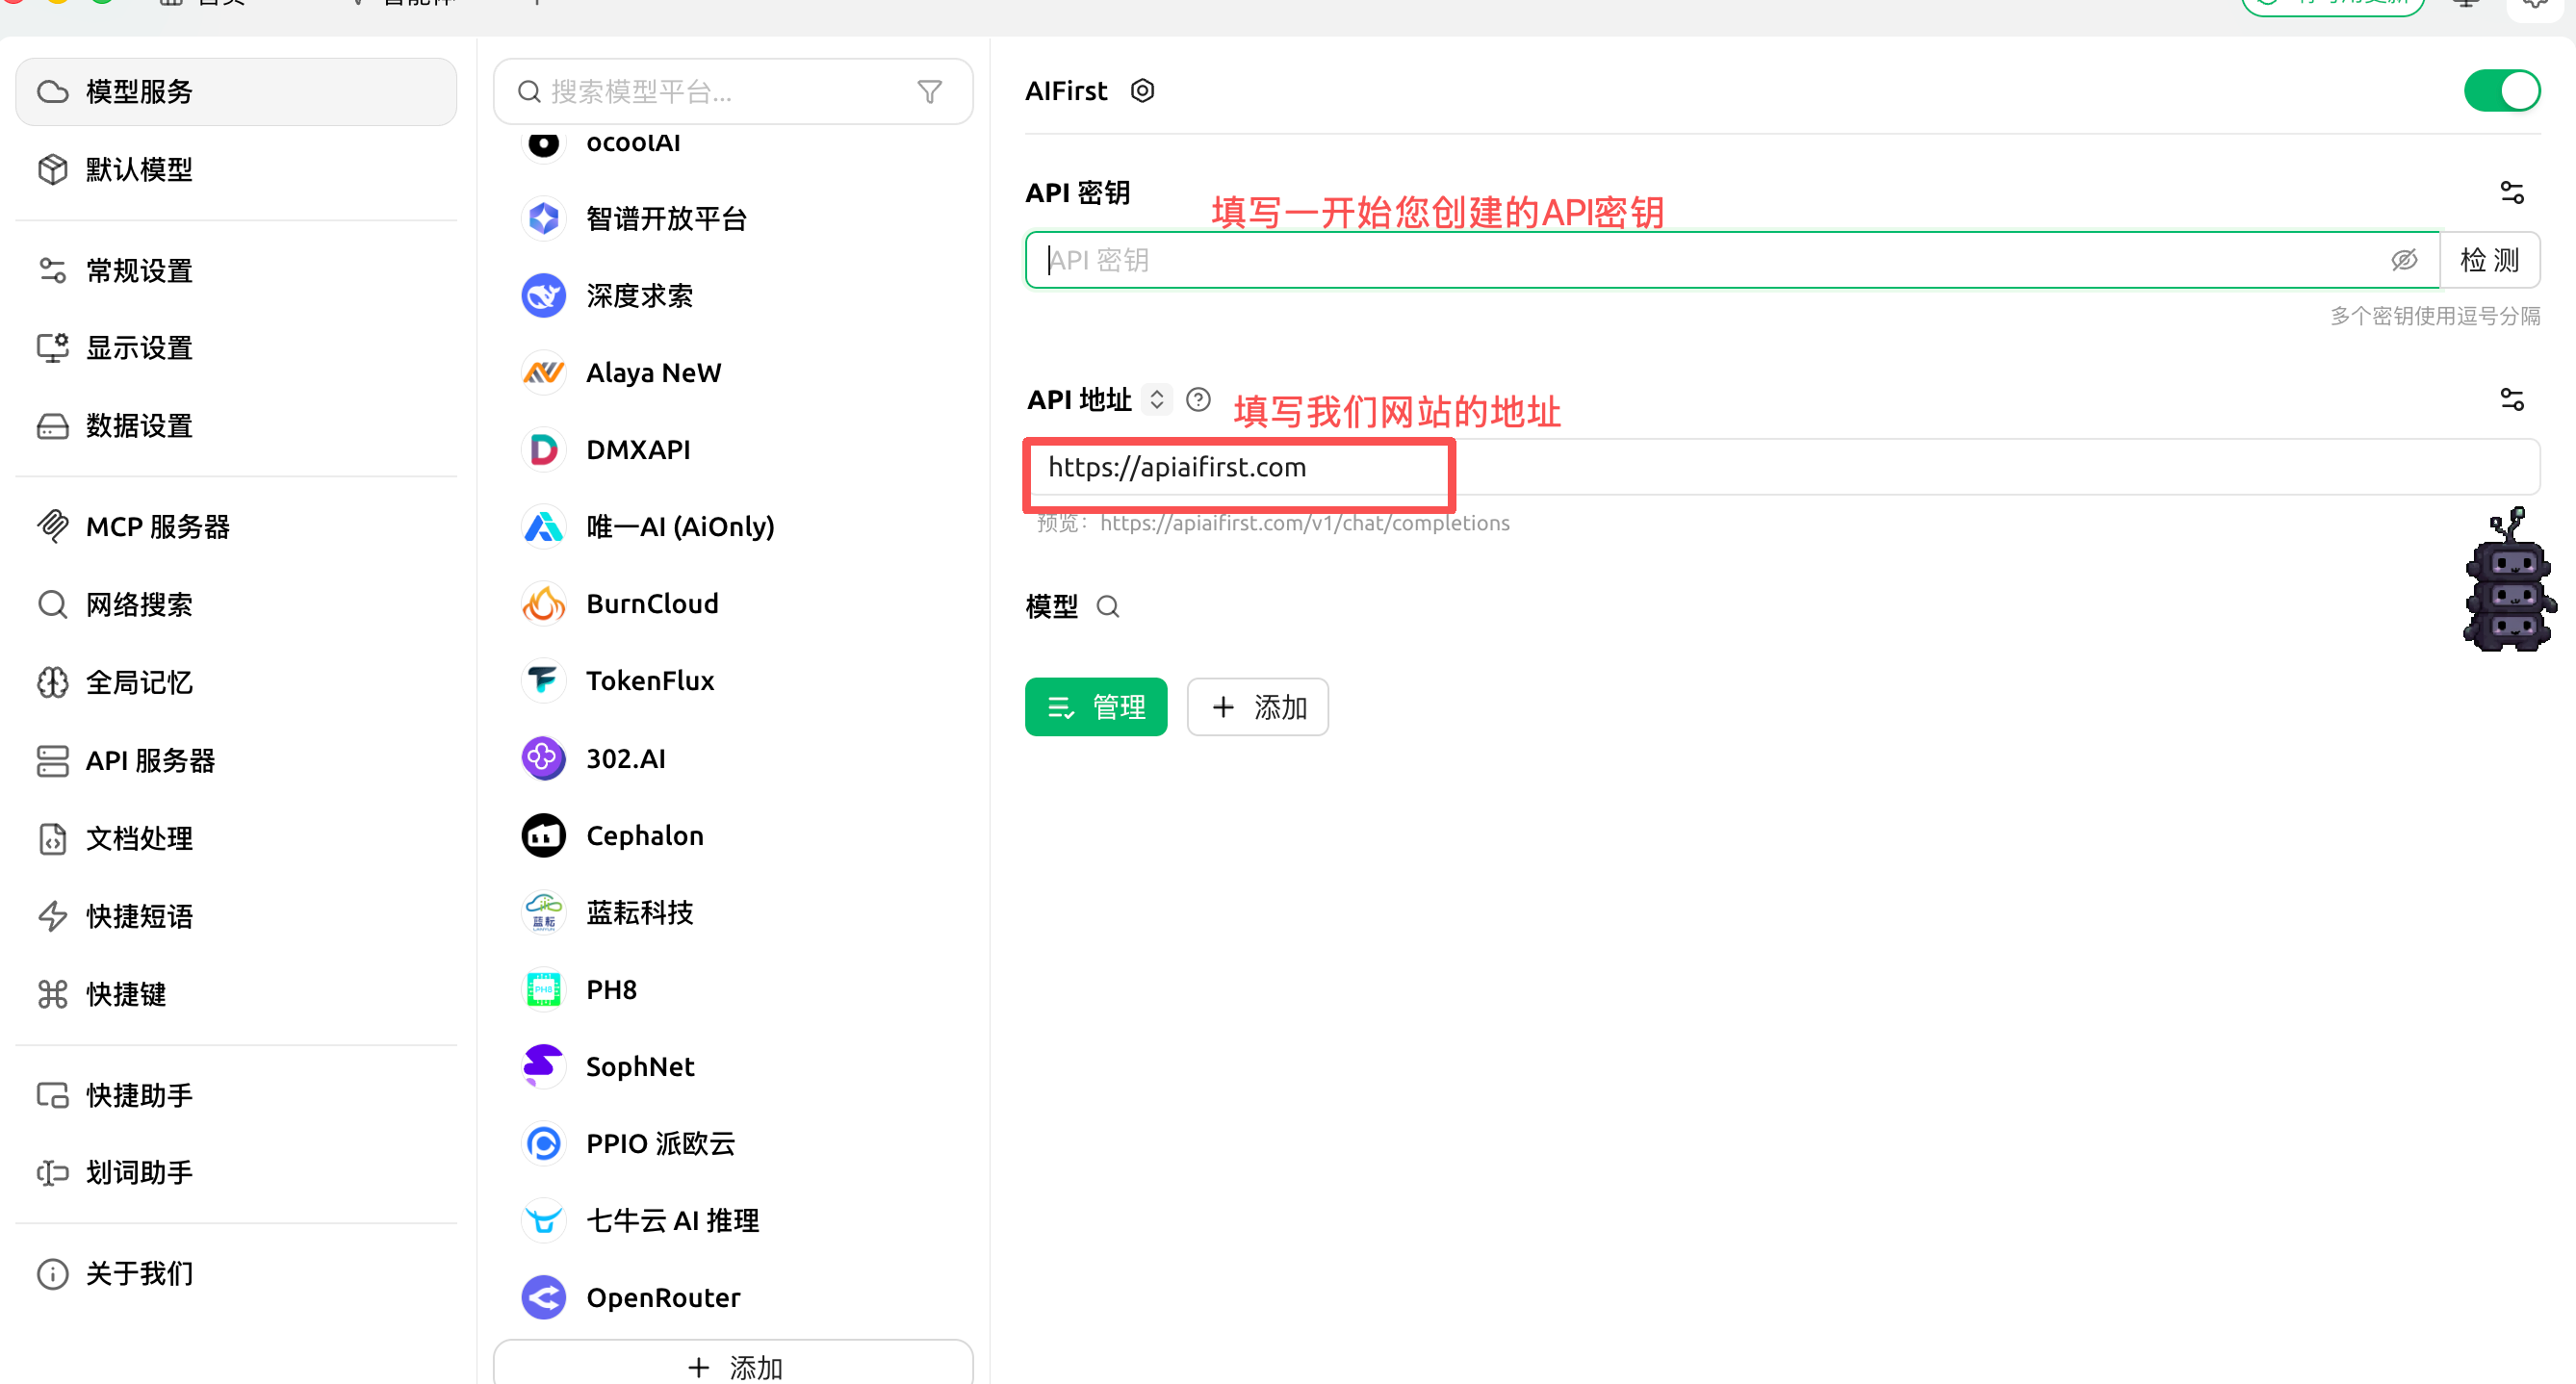The height and width of the screenshot is (1384, 2576).
Task: Open 划词助手 settings
Action: (236, 1173)
